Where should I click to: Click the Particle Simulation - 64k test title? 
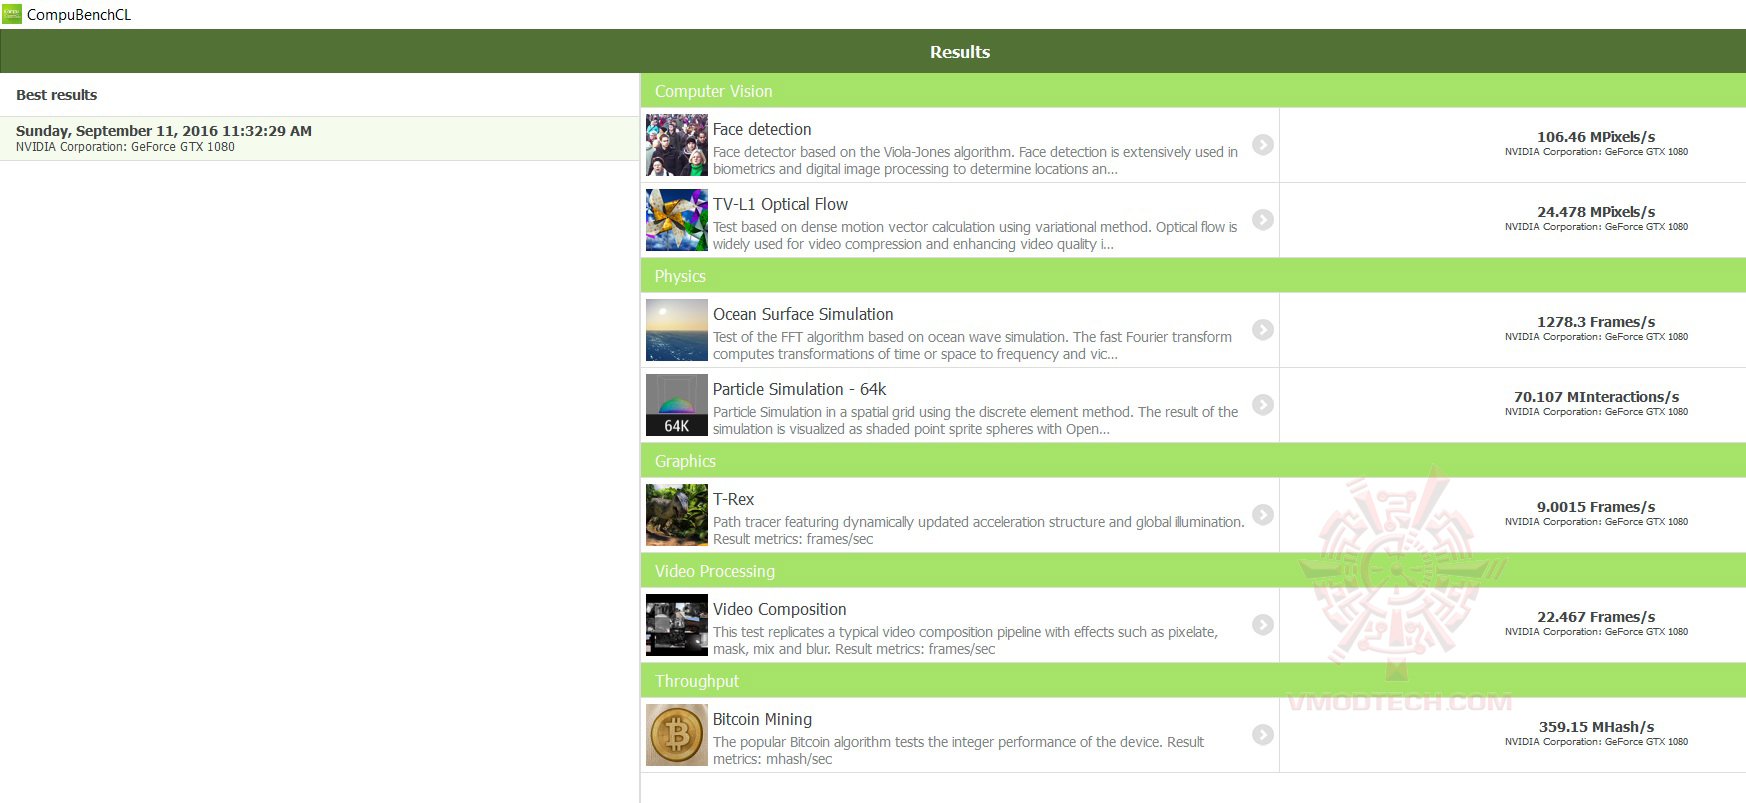tap(799, 389)
